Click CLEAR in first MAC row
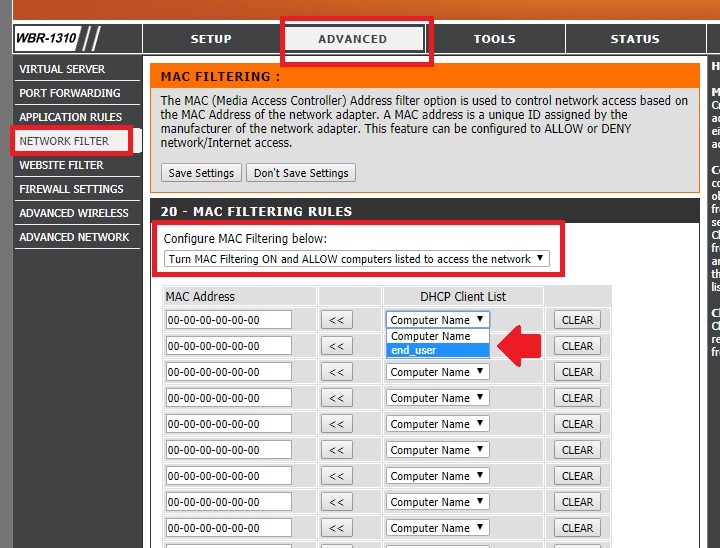The width and height of the screenshot is (720, 548). click(x=577, y=320)
